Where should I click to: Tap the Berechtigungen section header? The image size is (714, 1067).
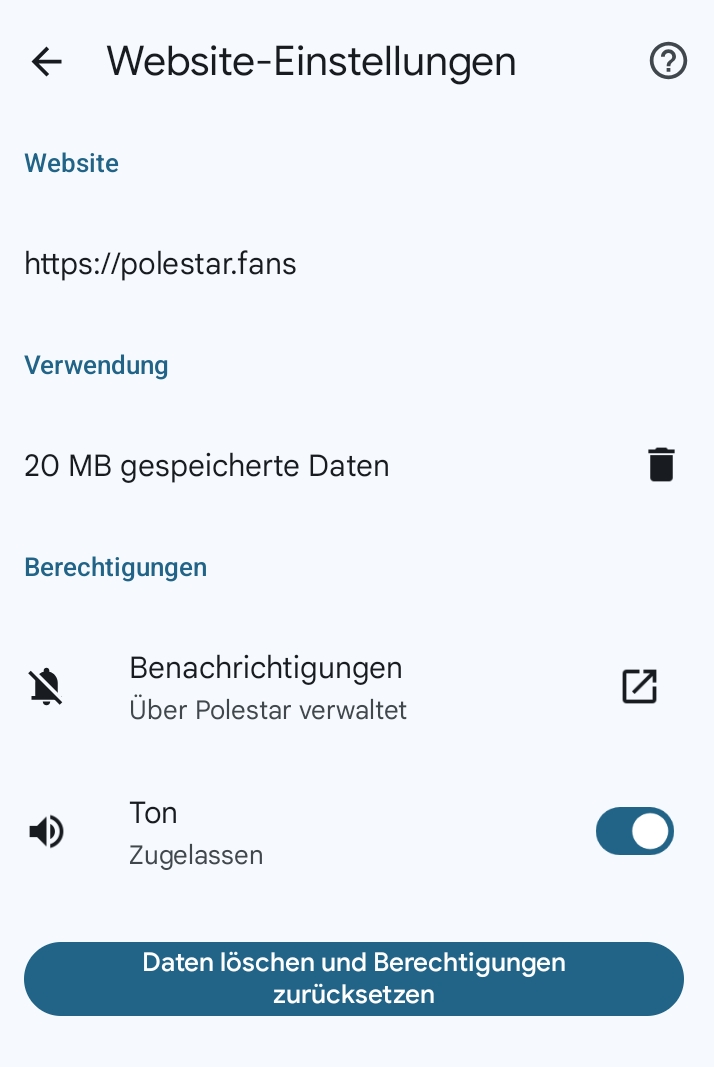pyautogui.click(x=115, y=567)
